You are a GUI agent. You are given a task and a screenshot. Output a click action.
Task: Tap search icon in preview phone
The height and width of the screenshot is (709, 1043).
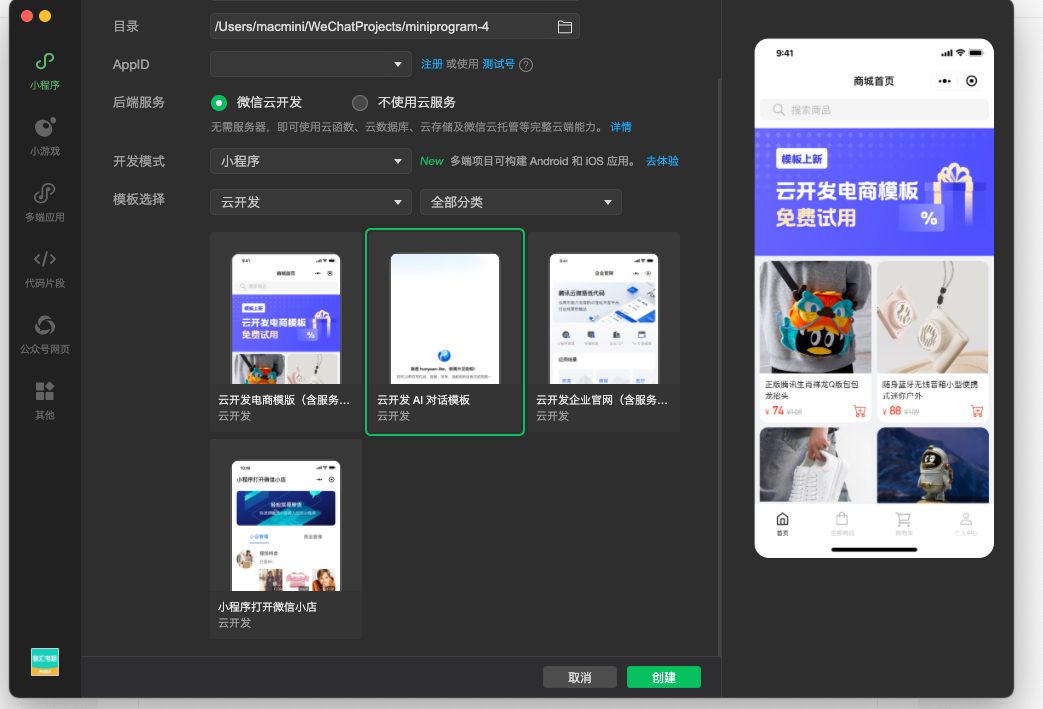click(x=778, y=110)
